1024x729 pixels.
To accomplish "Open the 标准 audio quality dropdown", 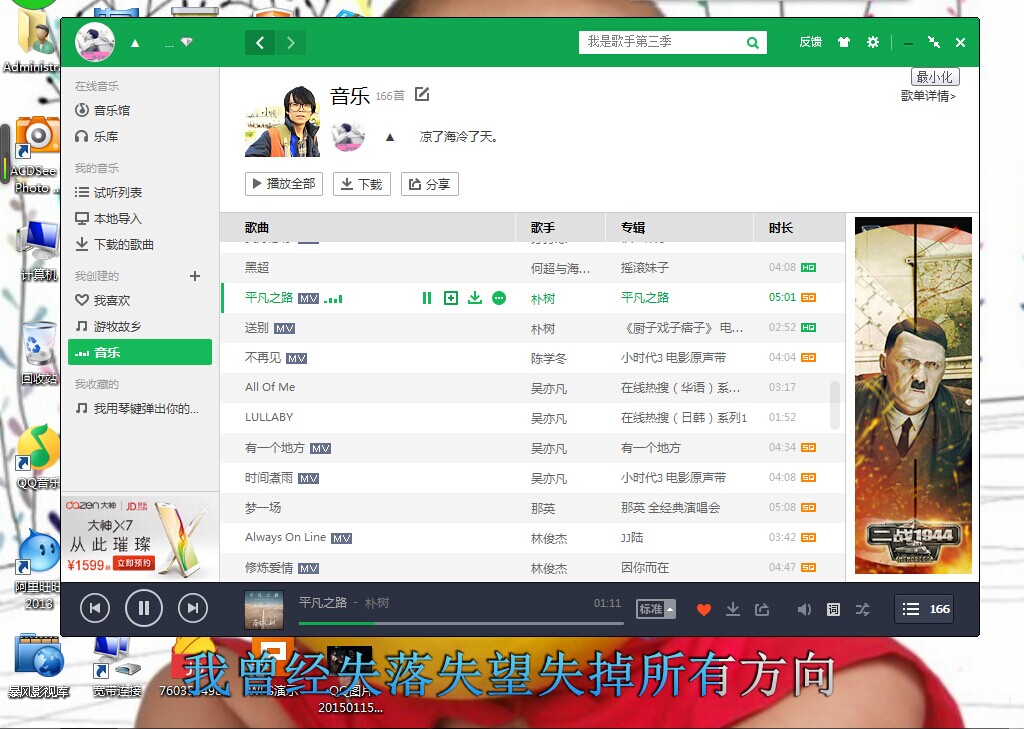I will 656,609.
